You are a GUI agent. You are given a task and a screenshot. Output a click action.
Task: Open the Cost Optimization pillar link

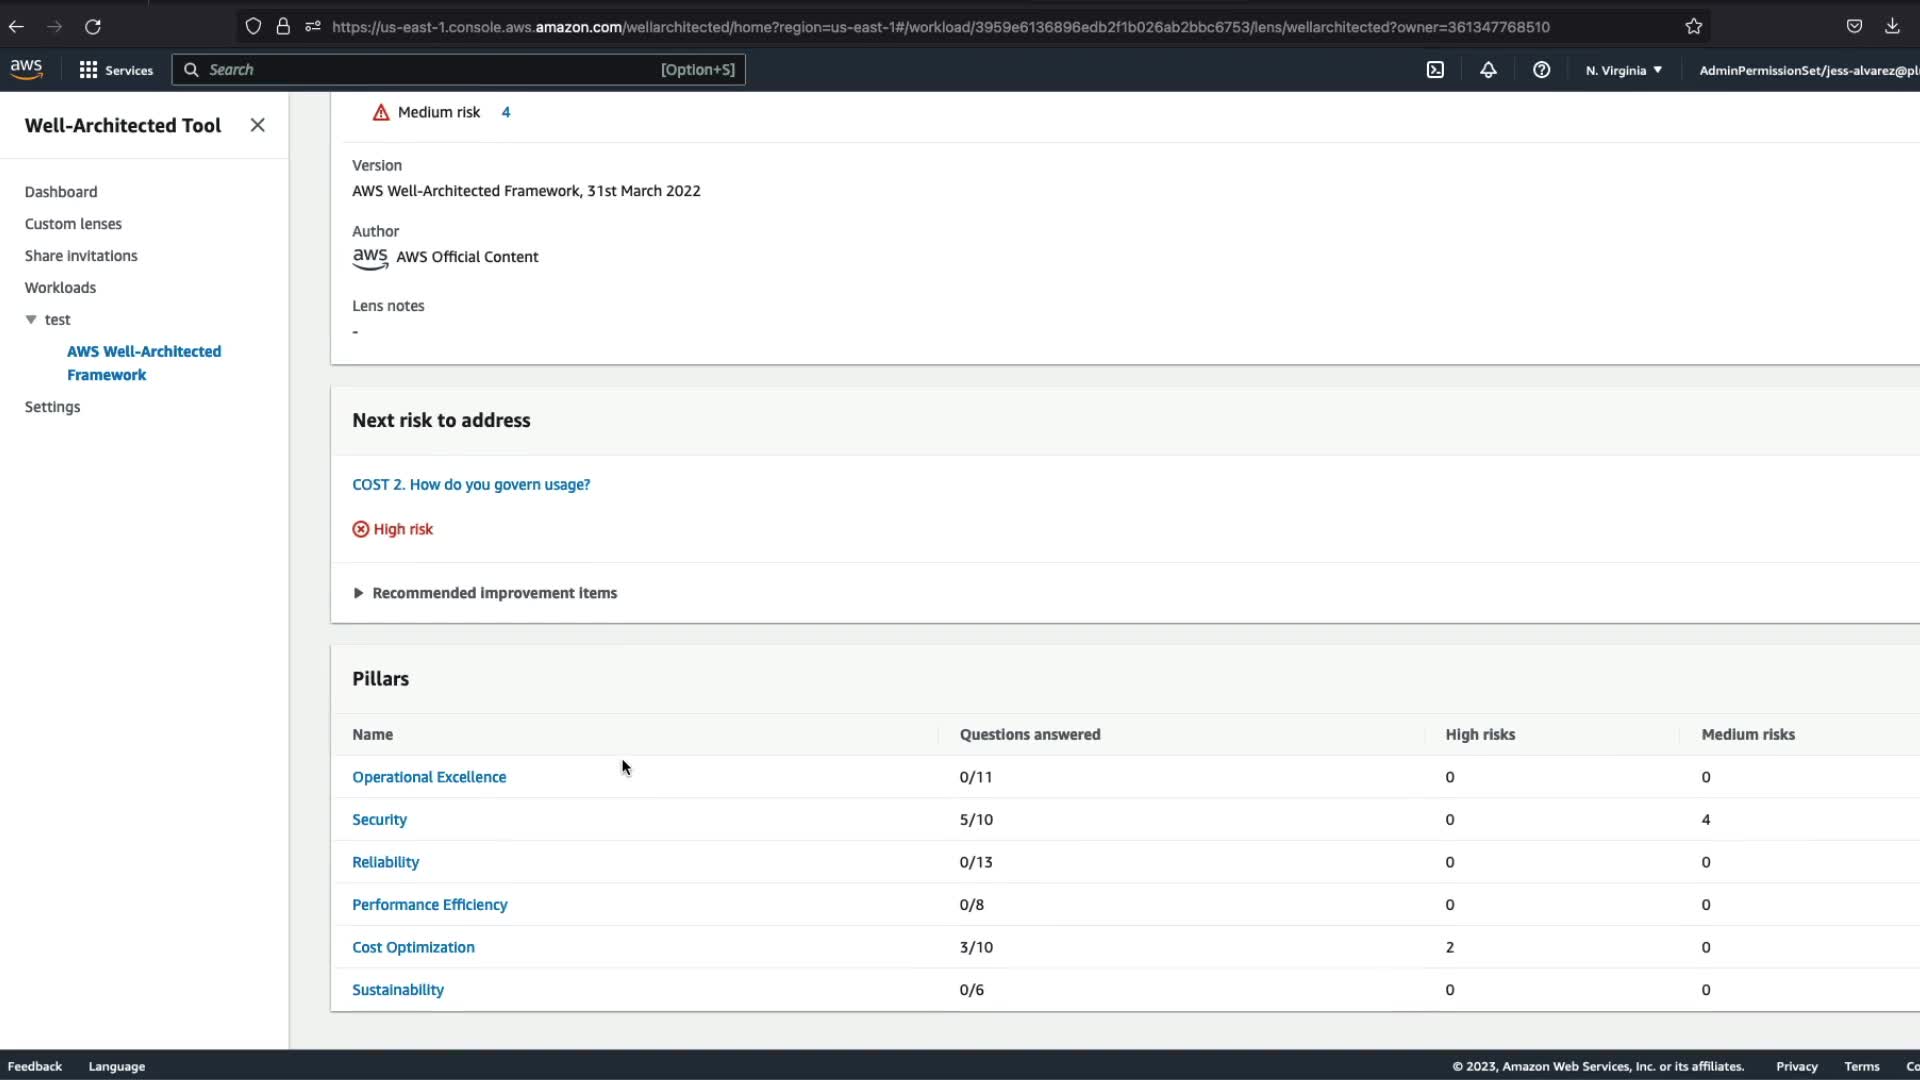(413, 947)
